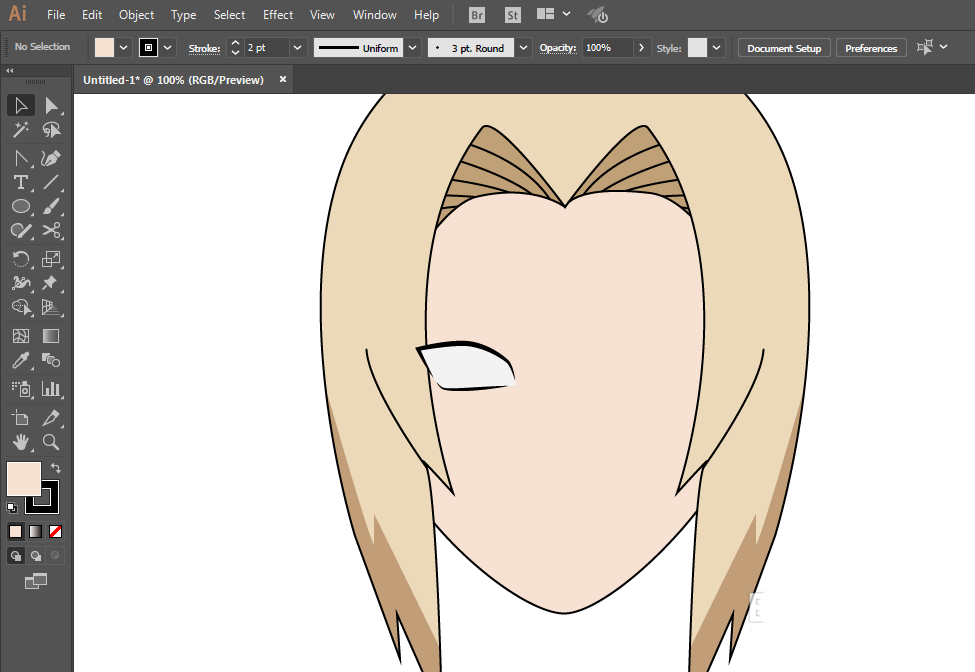Screen dimensions: 975x672
Task: Activate the Symbol Sprayer tool
Action: click(21, 389)
